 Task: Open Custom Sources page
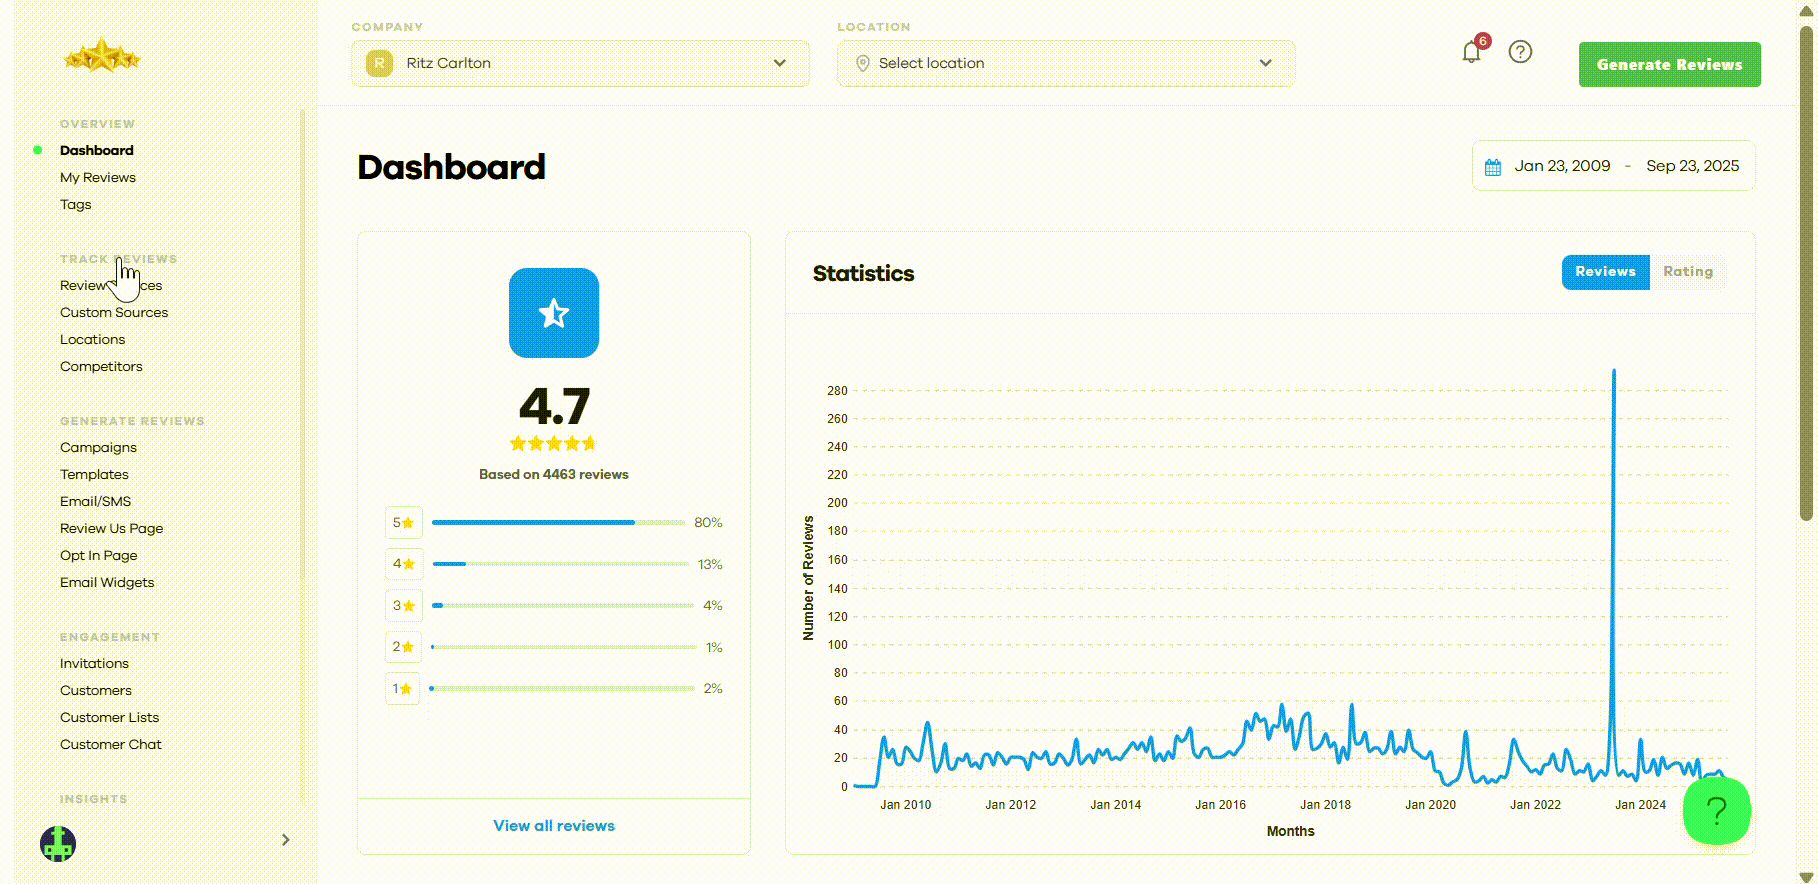tap(114, 313)
